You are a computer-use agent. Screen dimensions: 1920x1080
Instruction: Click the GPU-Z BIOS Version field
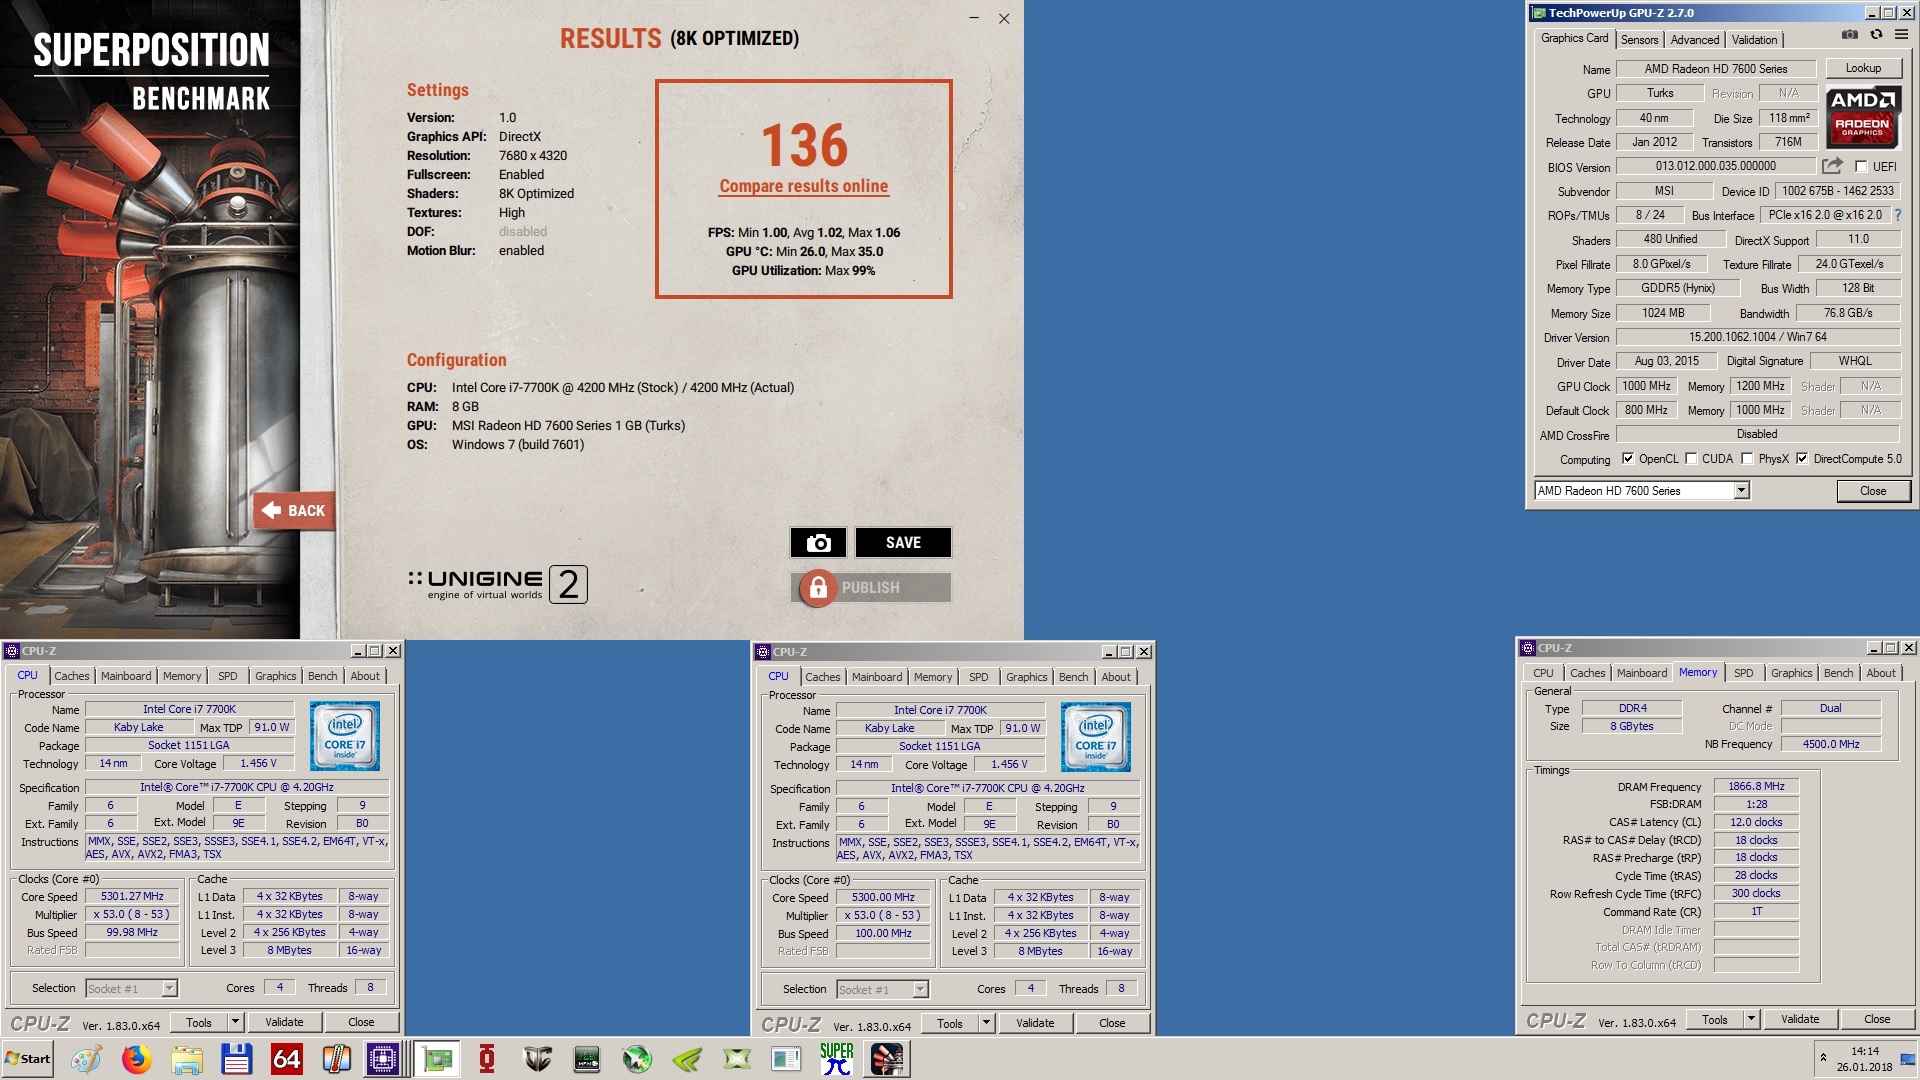tap(1715, 166)
